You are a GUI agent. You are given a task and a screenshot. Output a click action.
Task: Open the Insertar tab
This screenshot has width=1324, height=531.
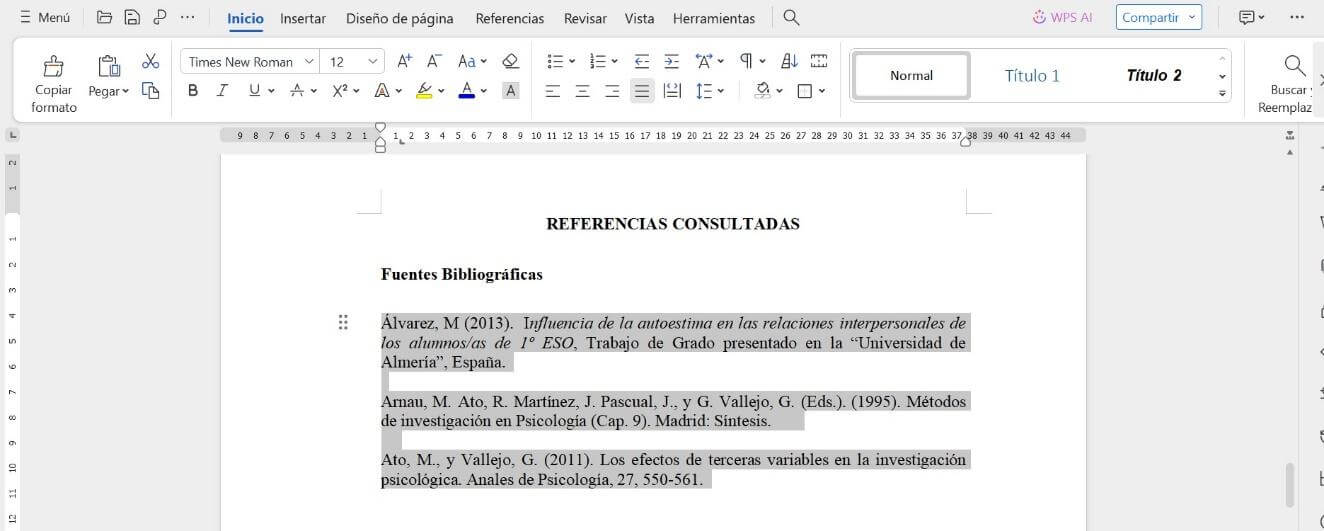303,18
